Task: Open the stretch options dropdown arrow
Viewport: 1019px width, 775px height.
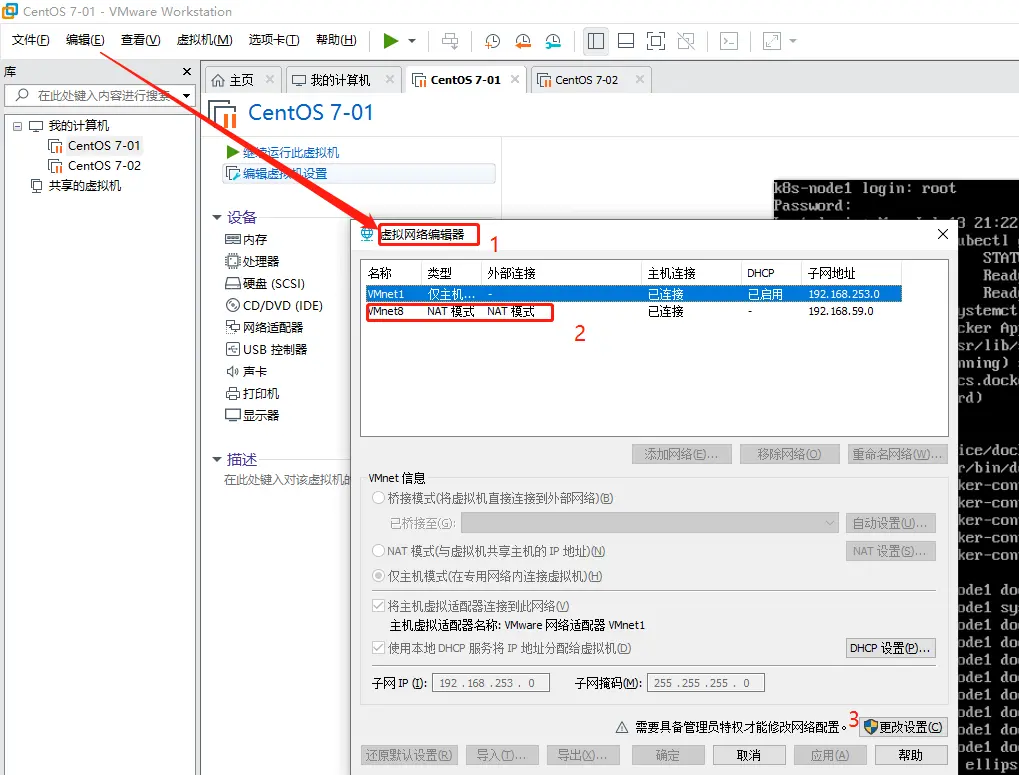Action: click(x=793, y=41)
